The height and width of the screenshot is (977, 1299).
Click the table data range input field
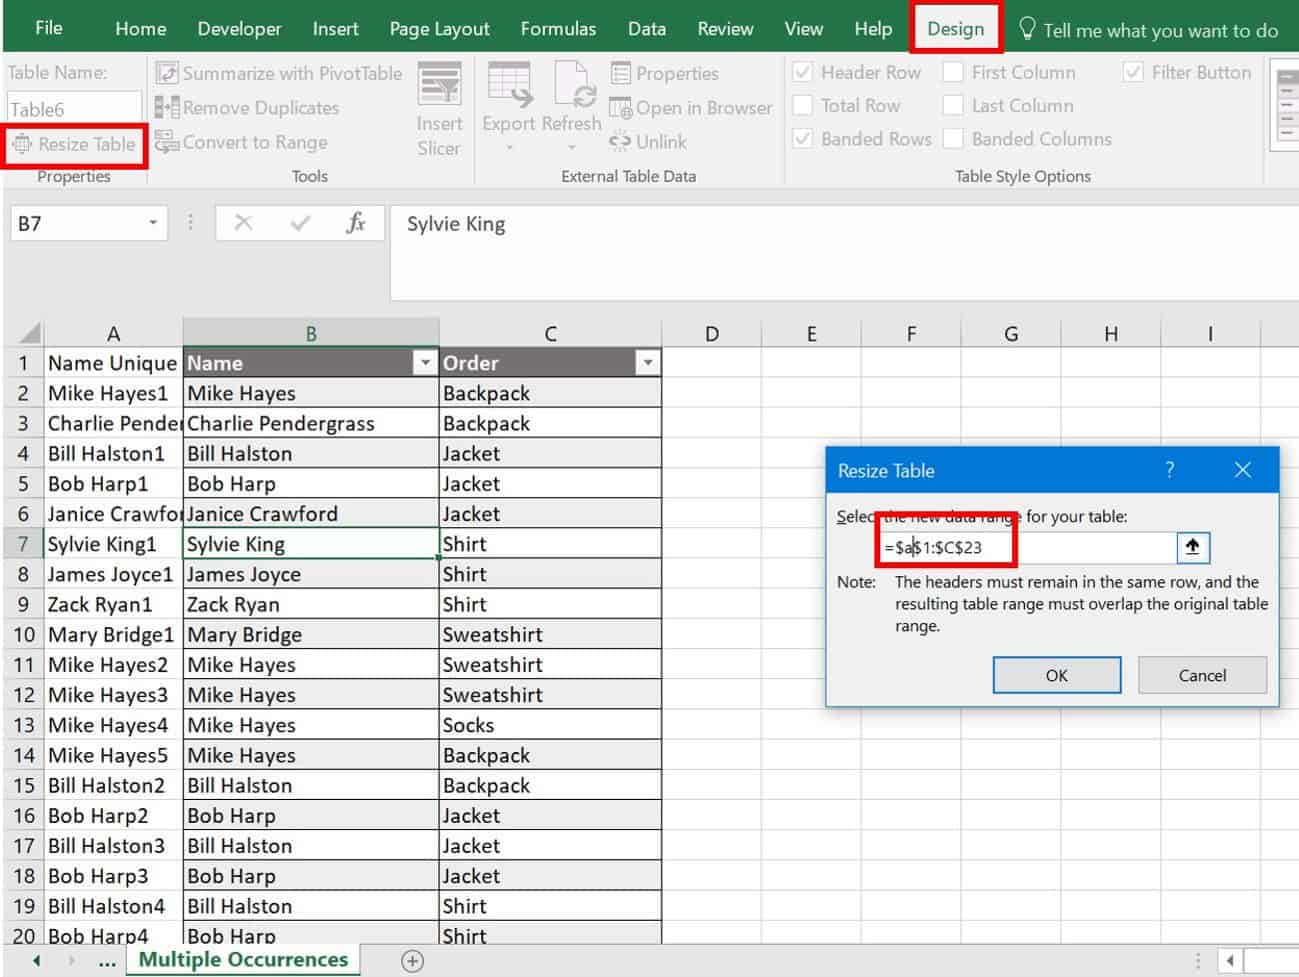point(1090,547)
